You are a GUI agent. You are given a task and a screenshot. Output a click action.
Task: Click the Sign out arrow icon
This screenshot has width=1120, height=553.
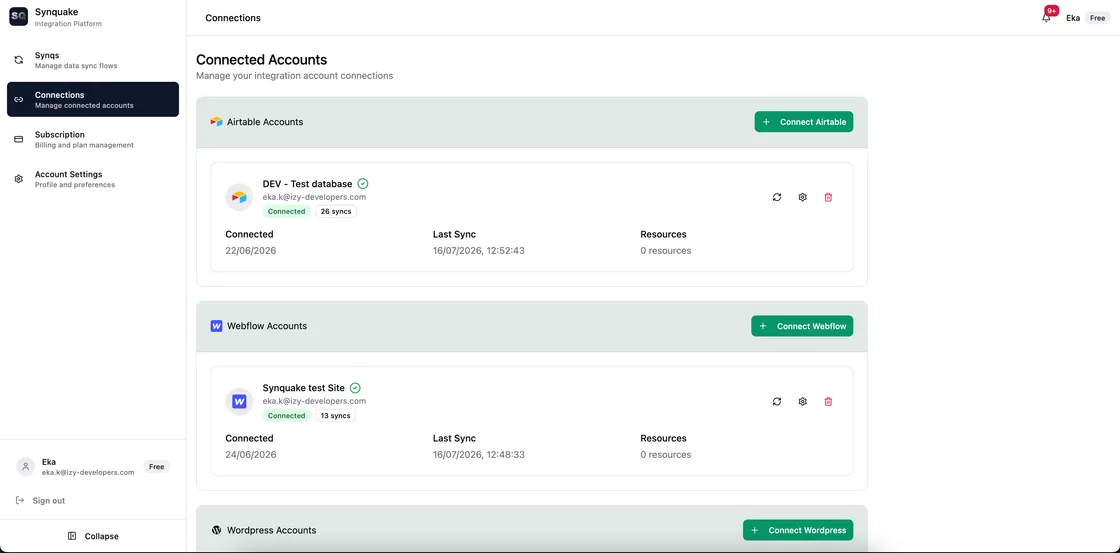(19, 501)
